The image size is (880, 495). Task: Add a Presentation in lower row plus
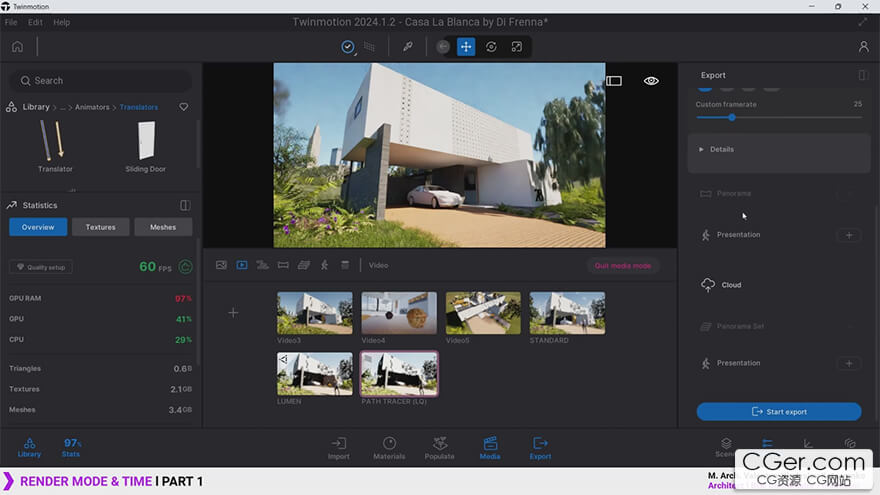tap(849, 364)
